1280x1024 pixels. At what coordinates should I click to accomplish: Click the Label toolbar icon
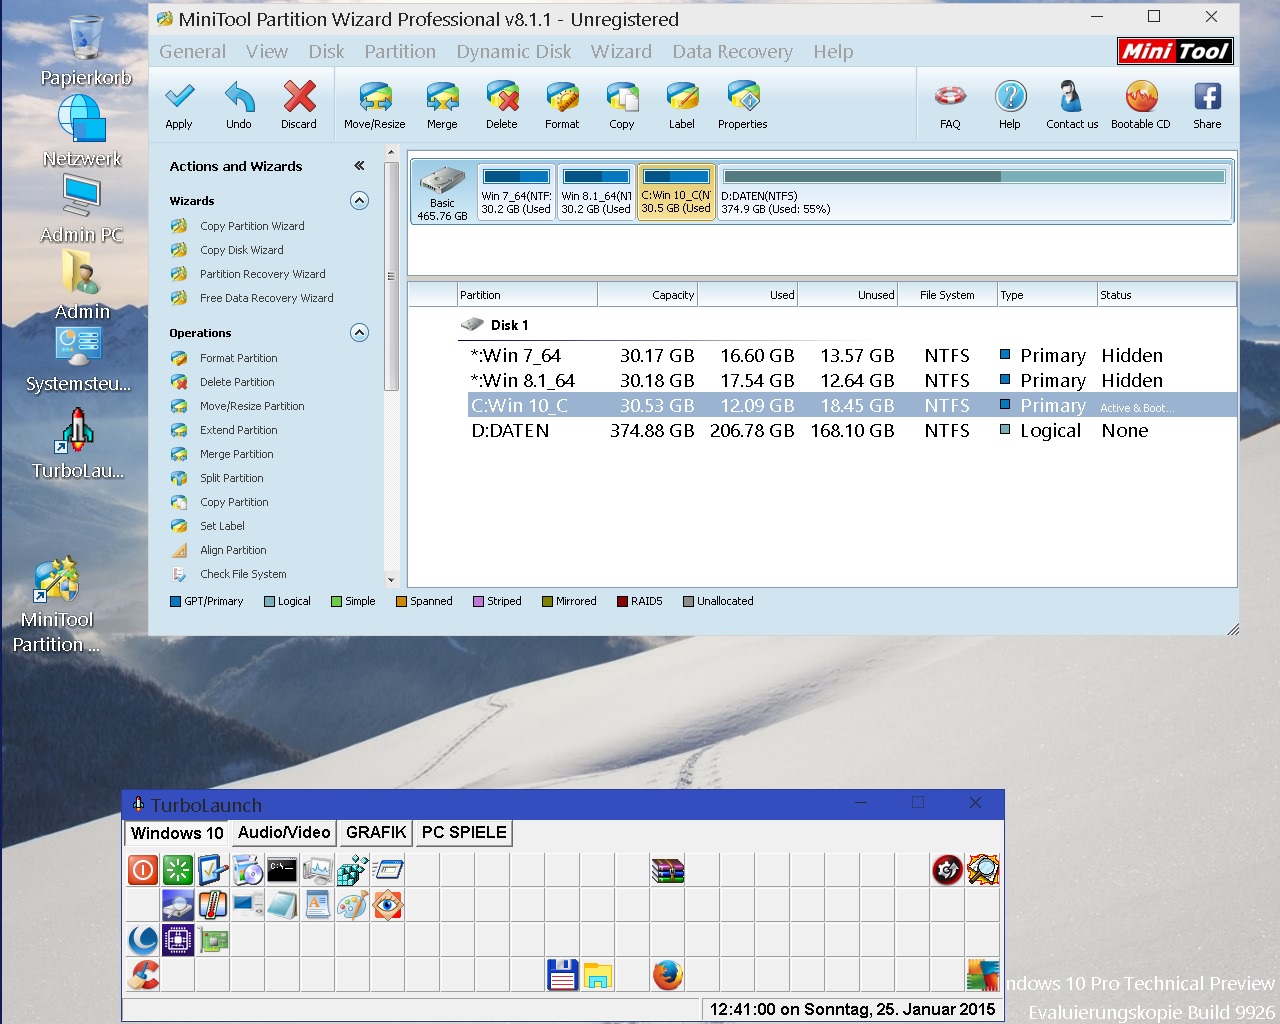682,97
